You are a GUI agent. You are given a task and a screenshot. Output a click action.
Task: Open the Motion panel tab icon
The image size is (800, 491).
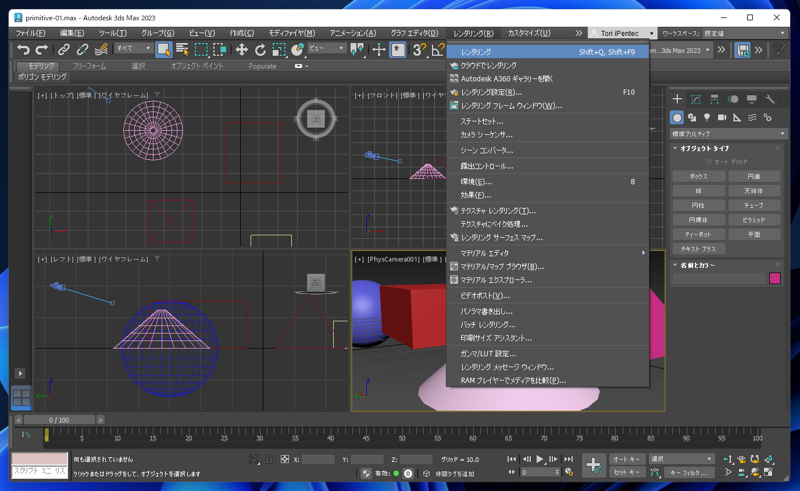[733, 99]
